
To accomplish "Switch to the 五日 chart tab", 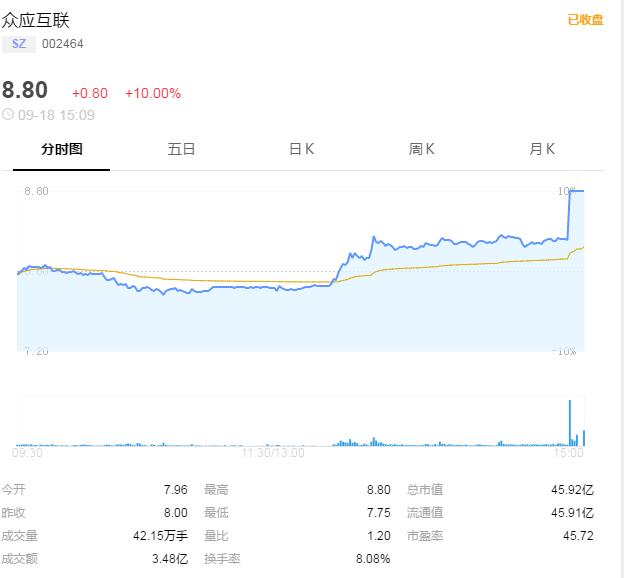I will [181, 149].
